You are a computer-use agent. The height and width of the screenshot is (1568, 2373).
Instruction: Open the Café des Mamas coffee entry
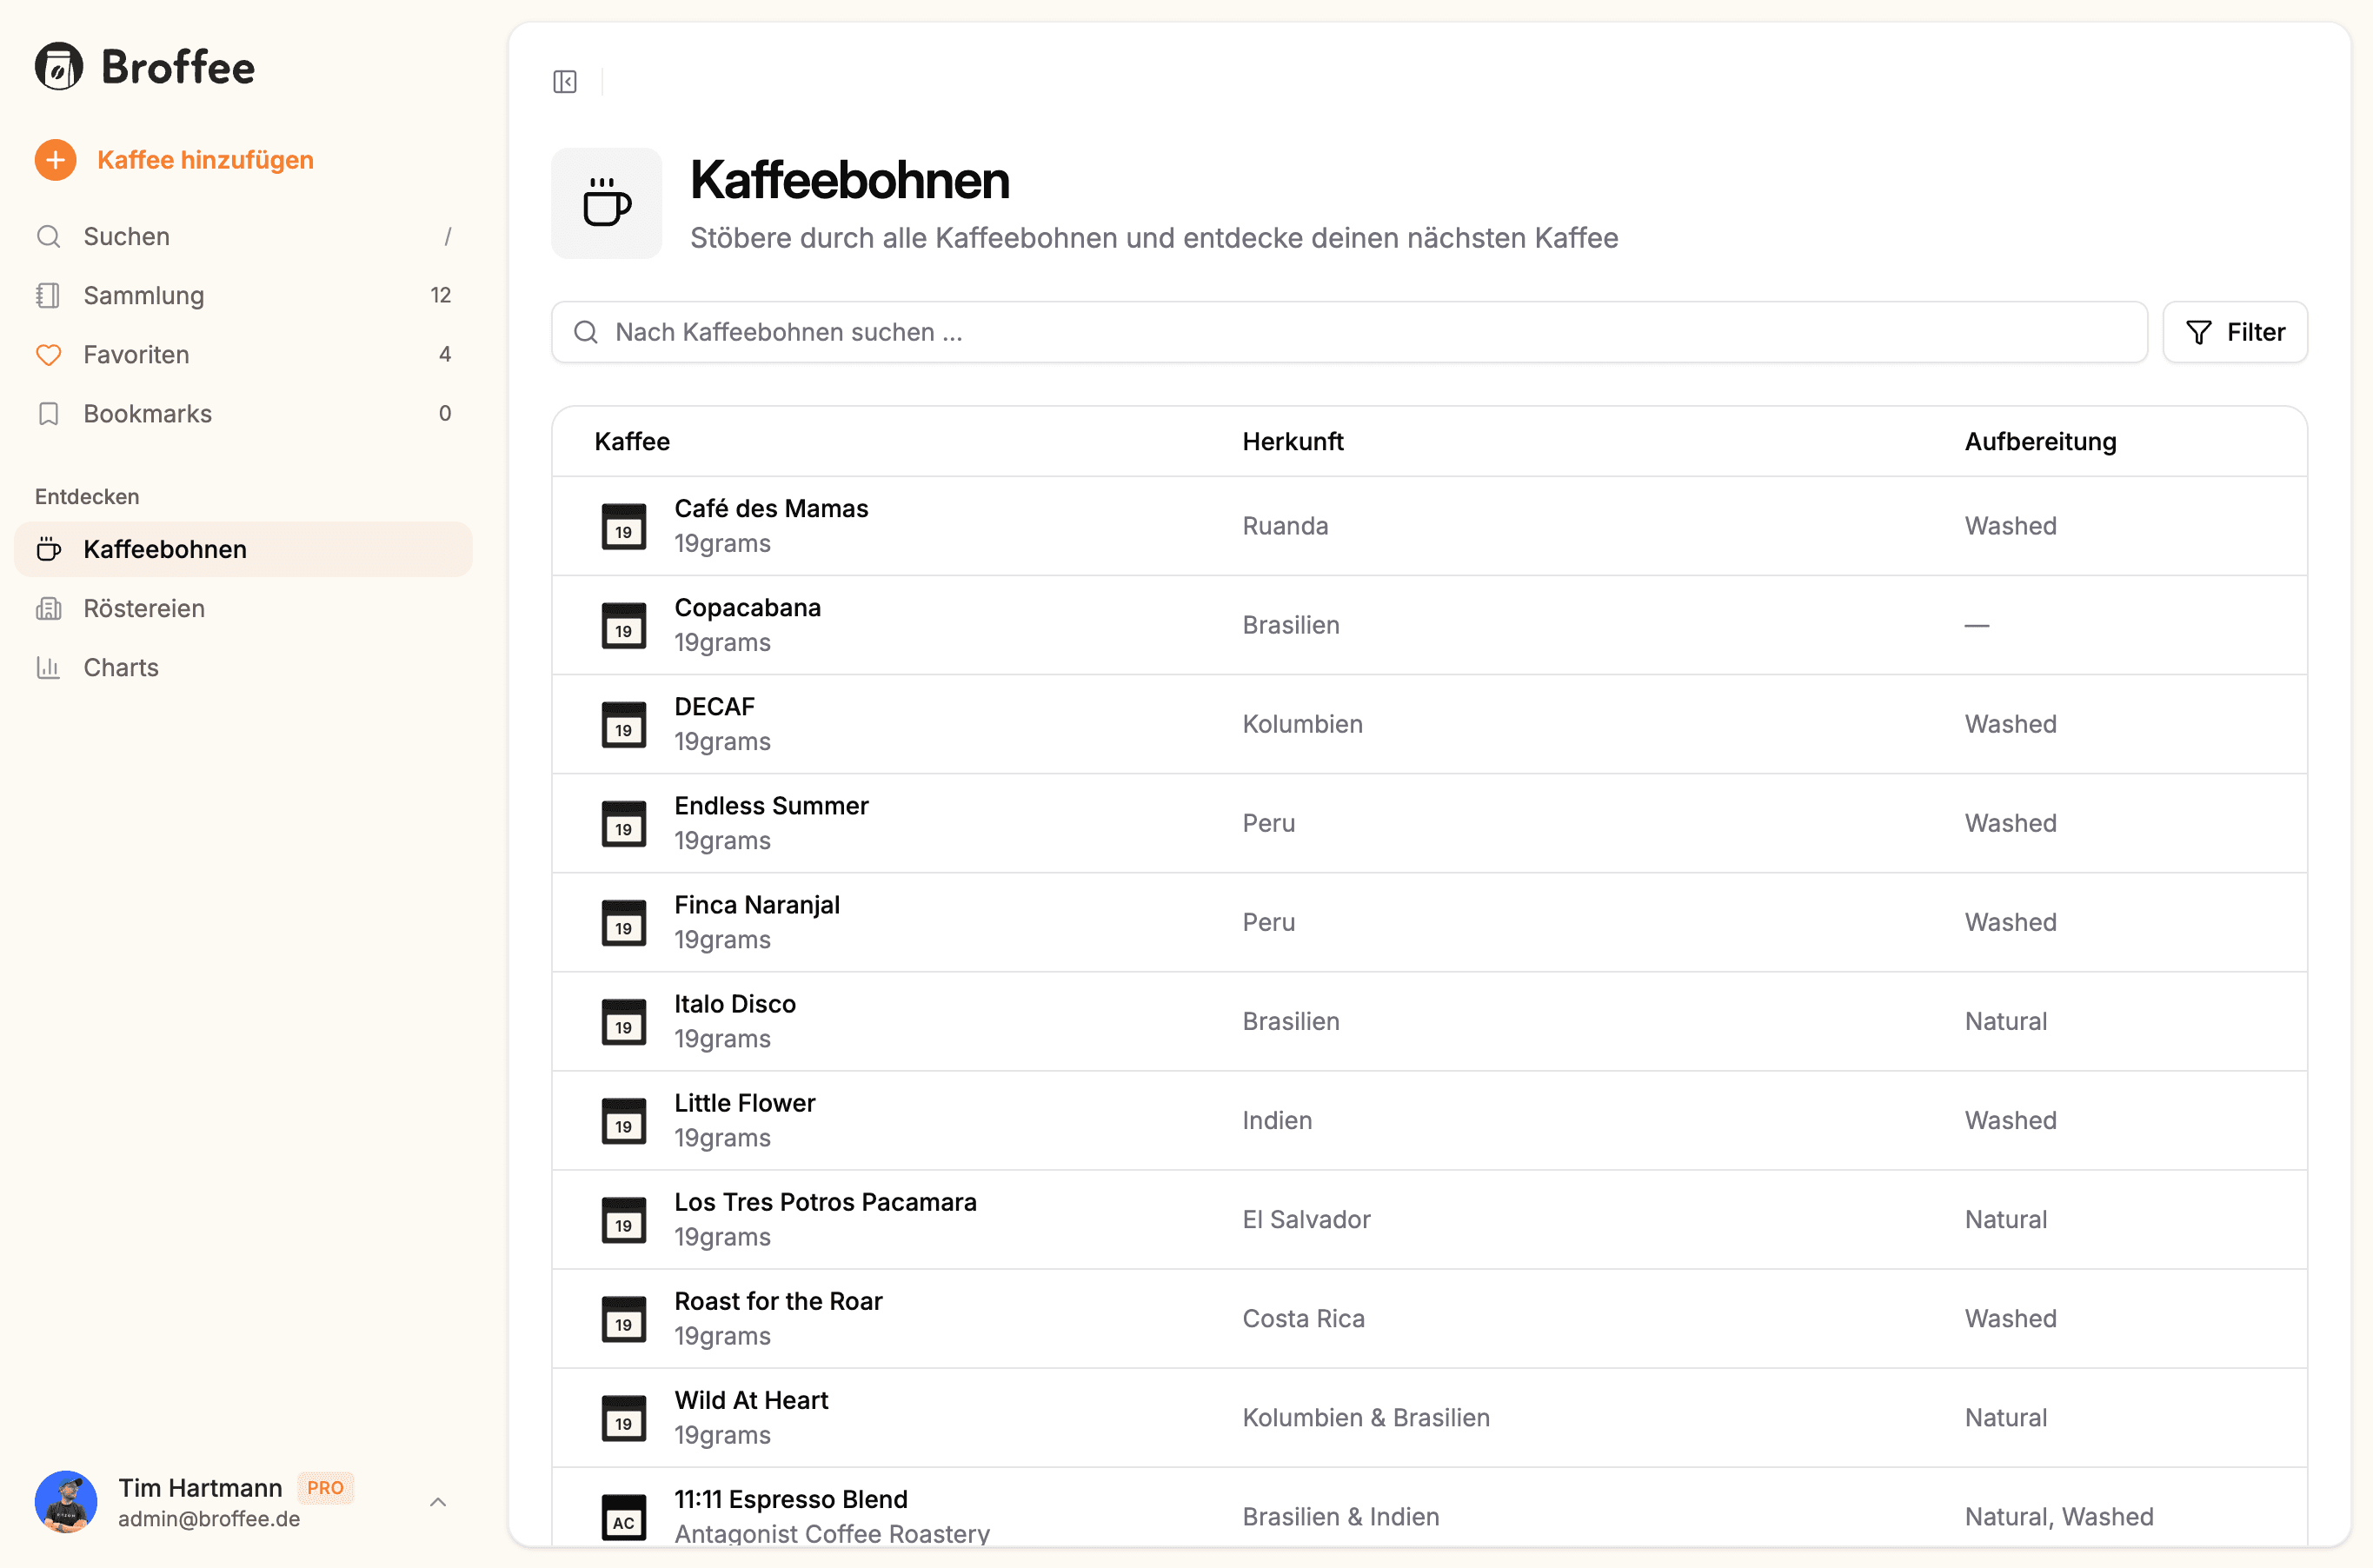1429,526
